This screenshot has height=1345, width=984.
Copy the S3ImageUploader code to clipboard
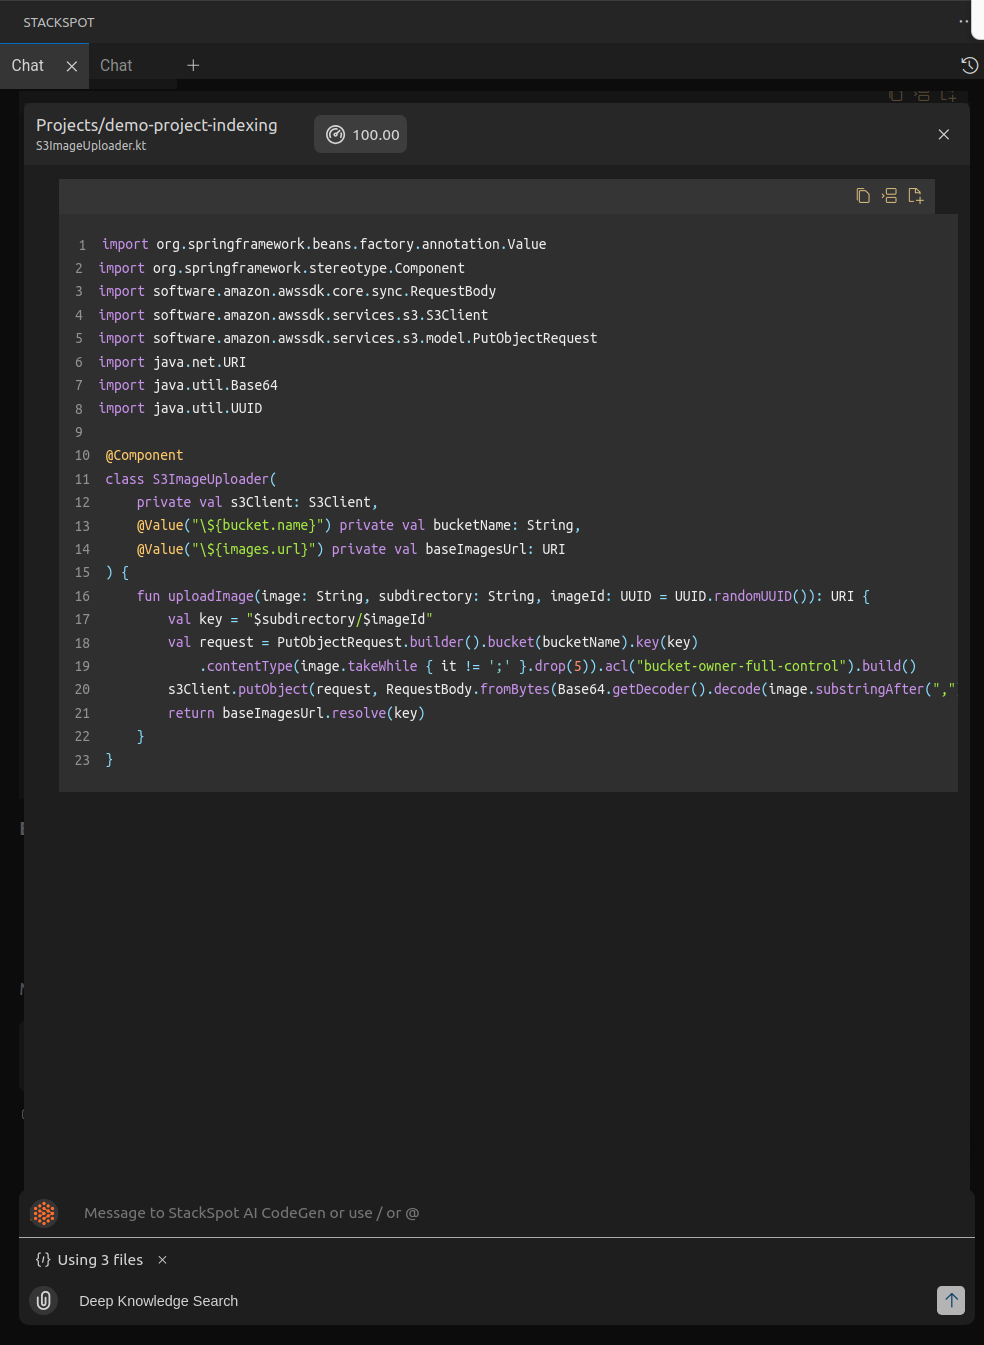pyautogui.click(x=863, y=196)
